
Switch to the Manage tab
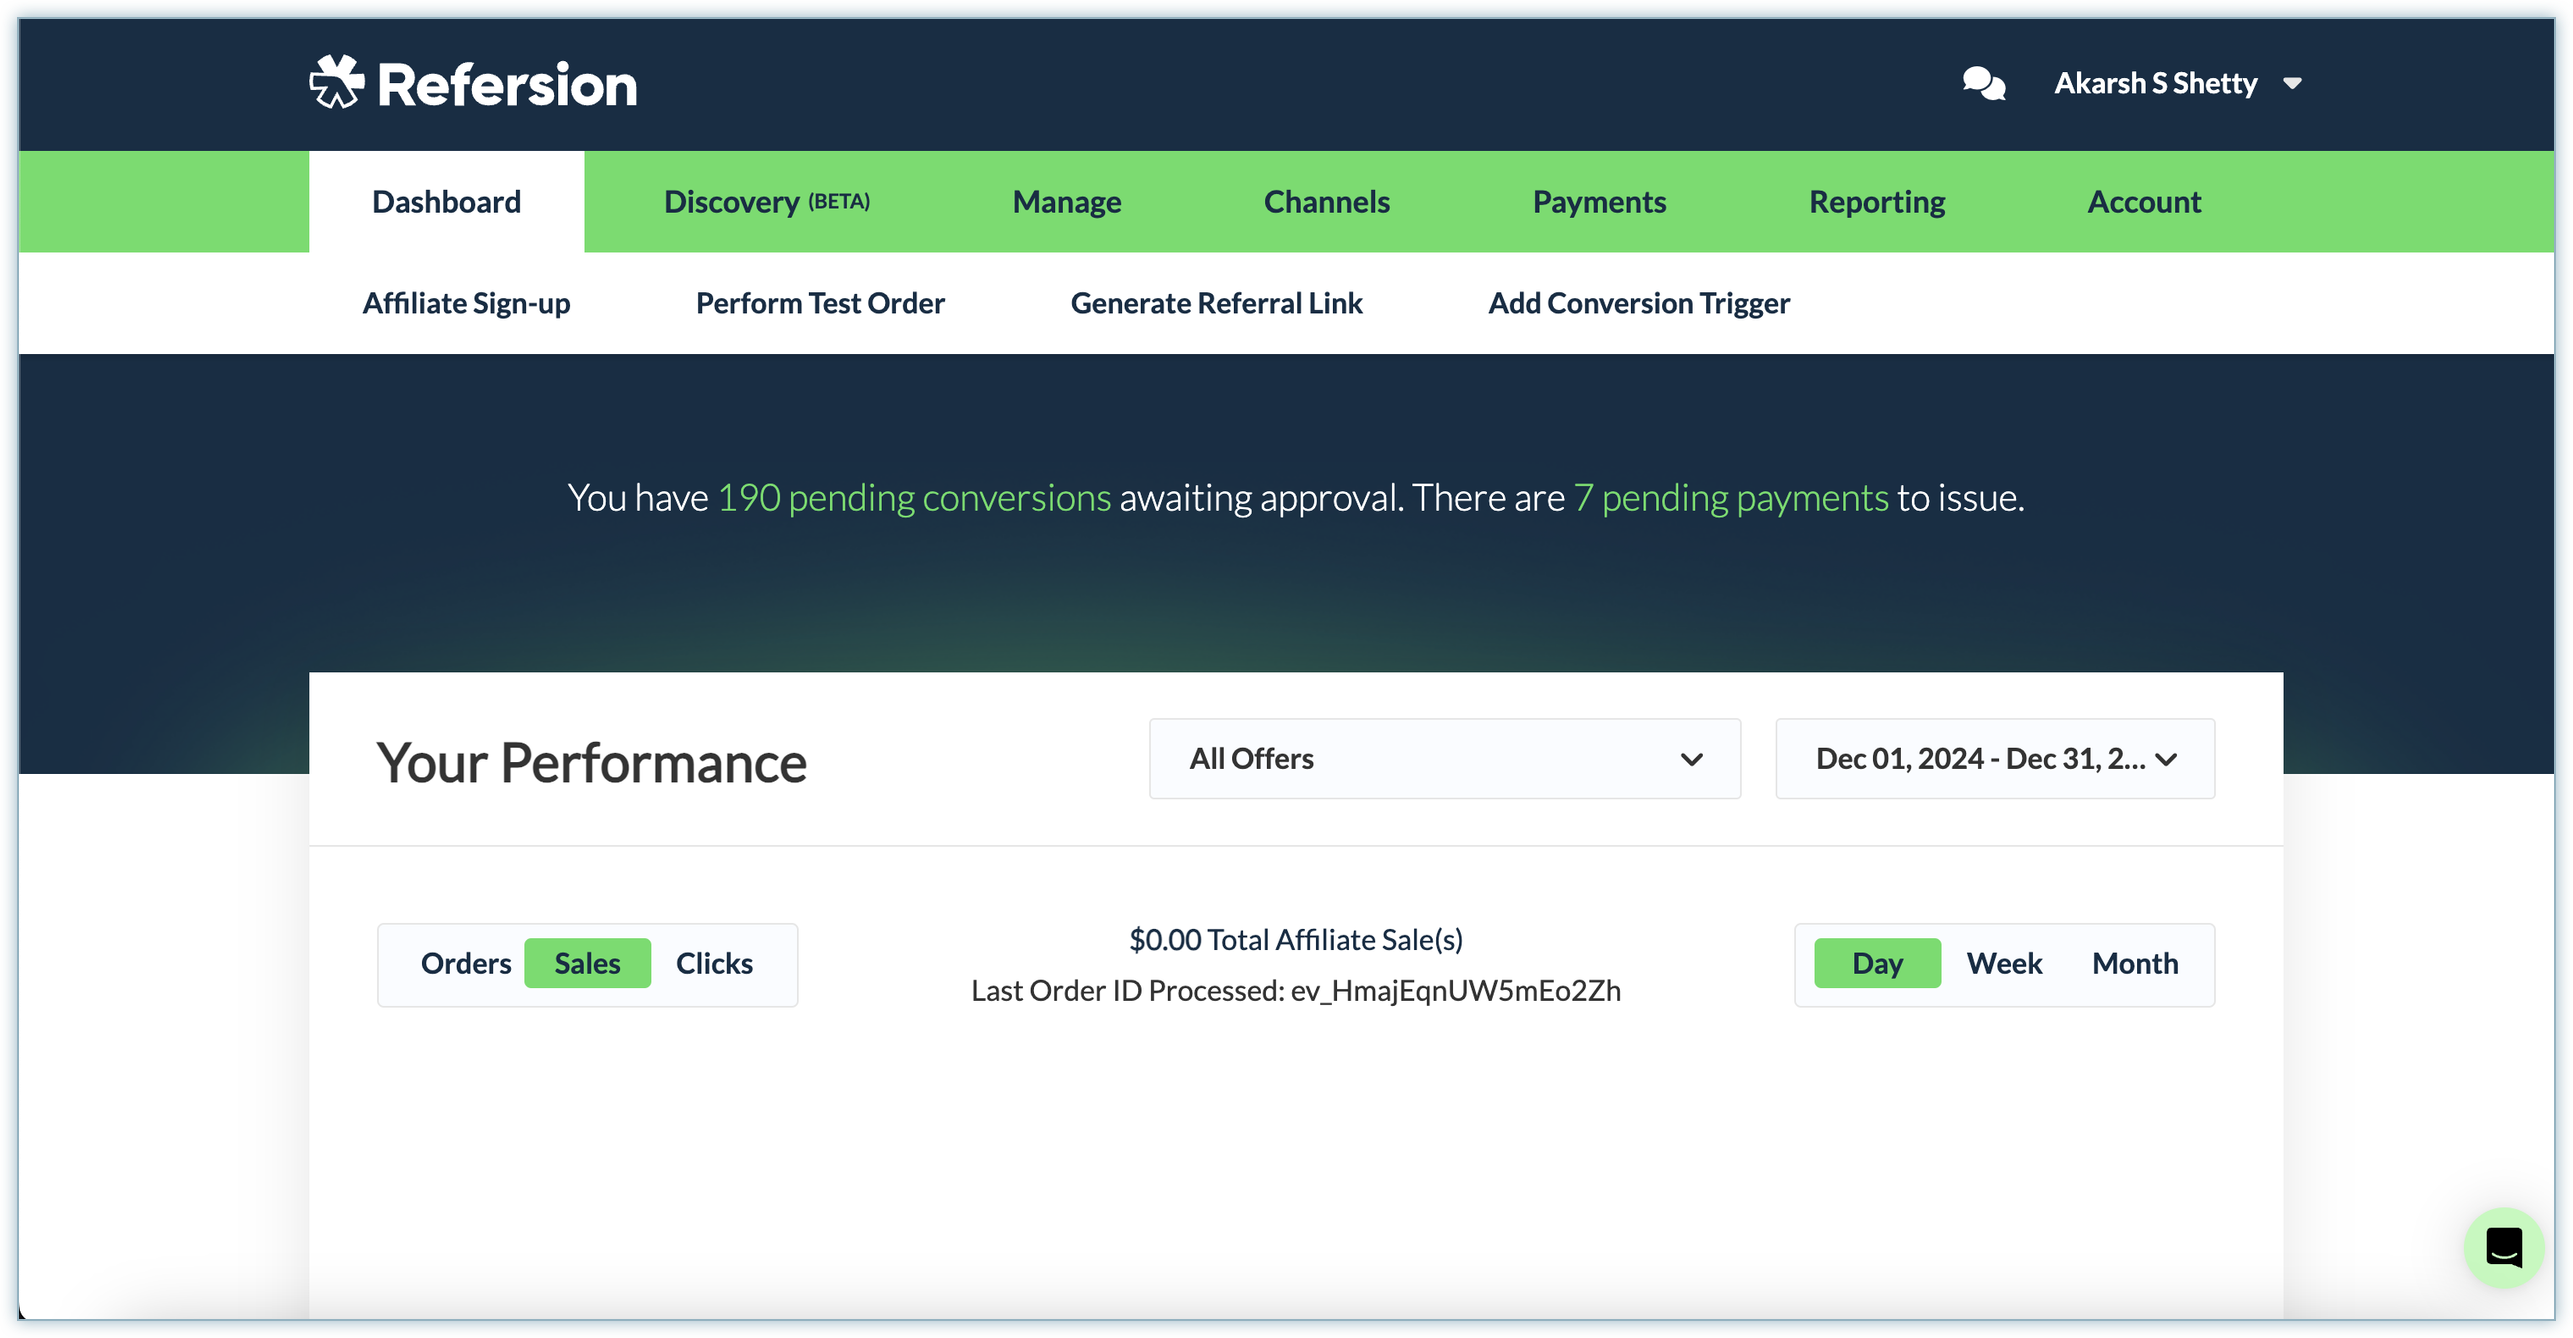pos(1066,202)
